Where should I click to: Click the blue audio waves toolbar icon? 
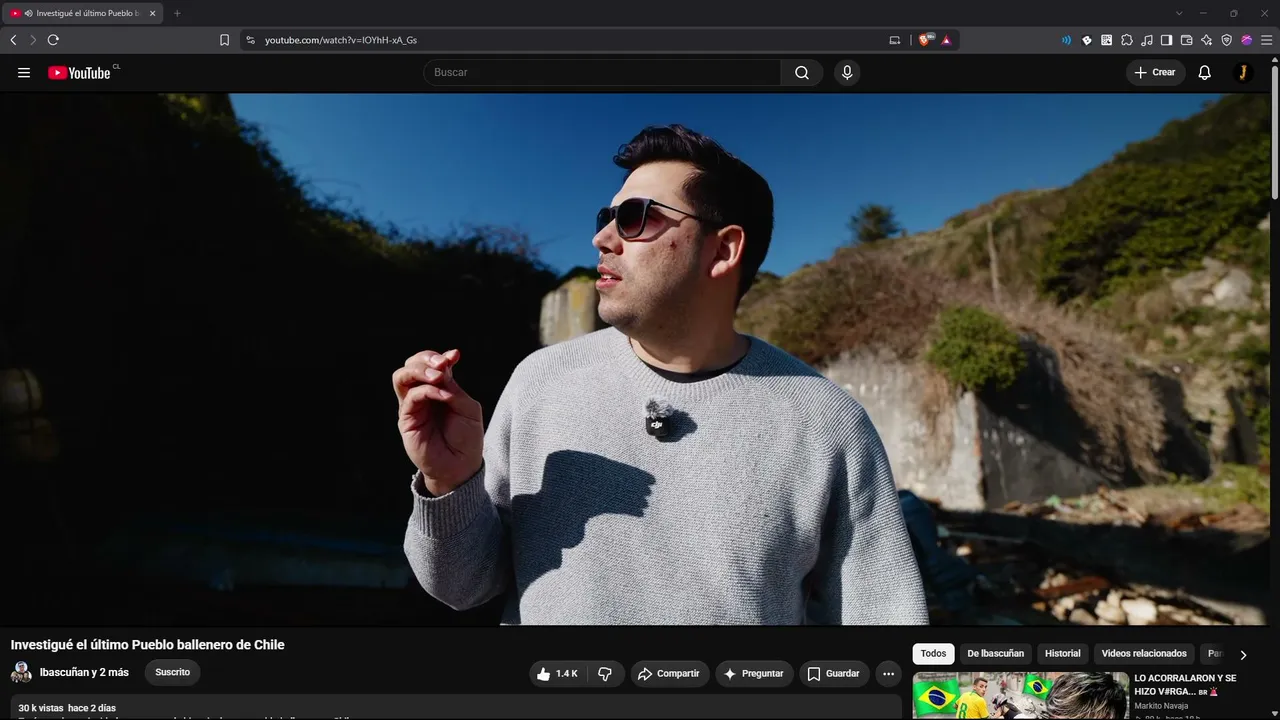(x=1066, y=40)
